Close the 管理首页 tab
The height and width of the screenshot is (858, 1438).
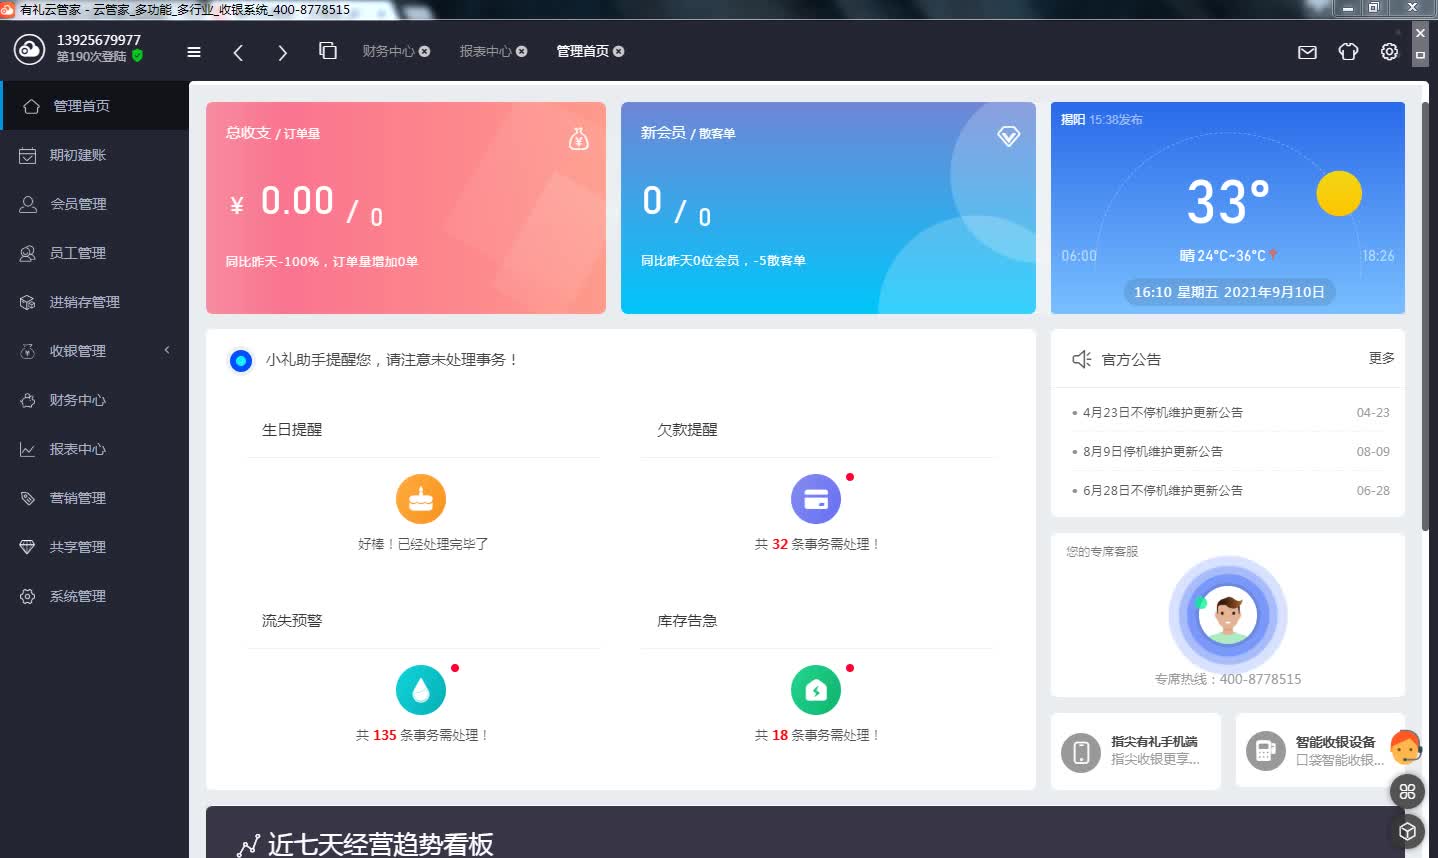pyautogui.click(x=618, y=51)
